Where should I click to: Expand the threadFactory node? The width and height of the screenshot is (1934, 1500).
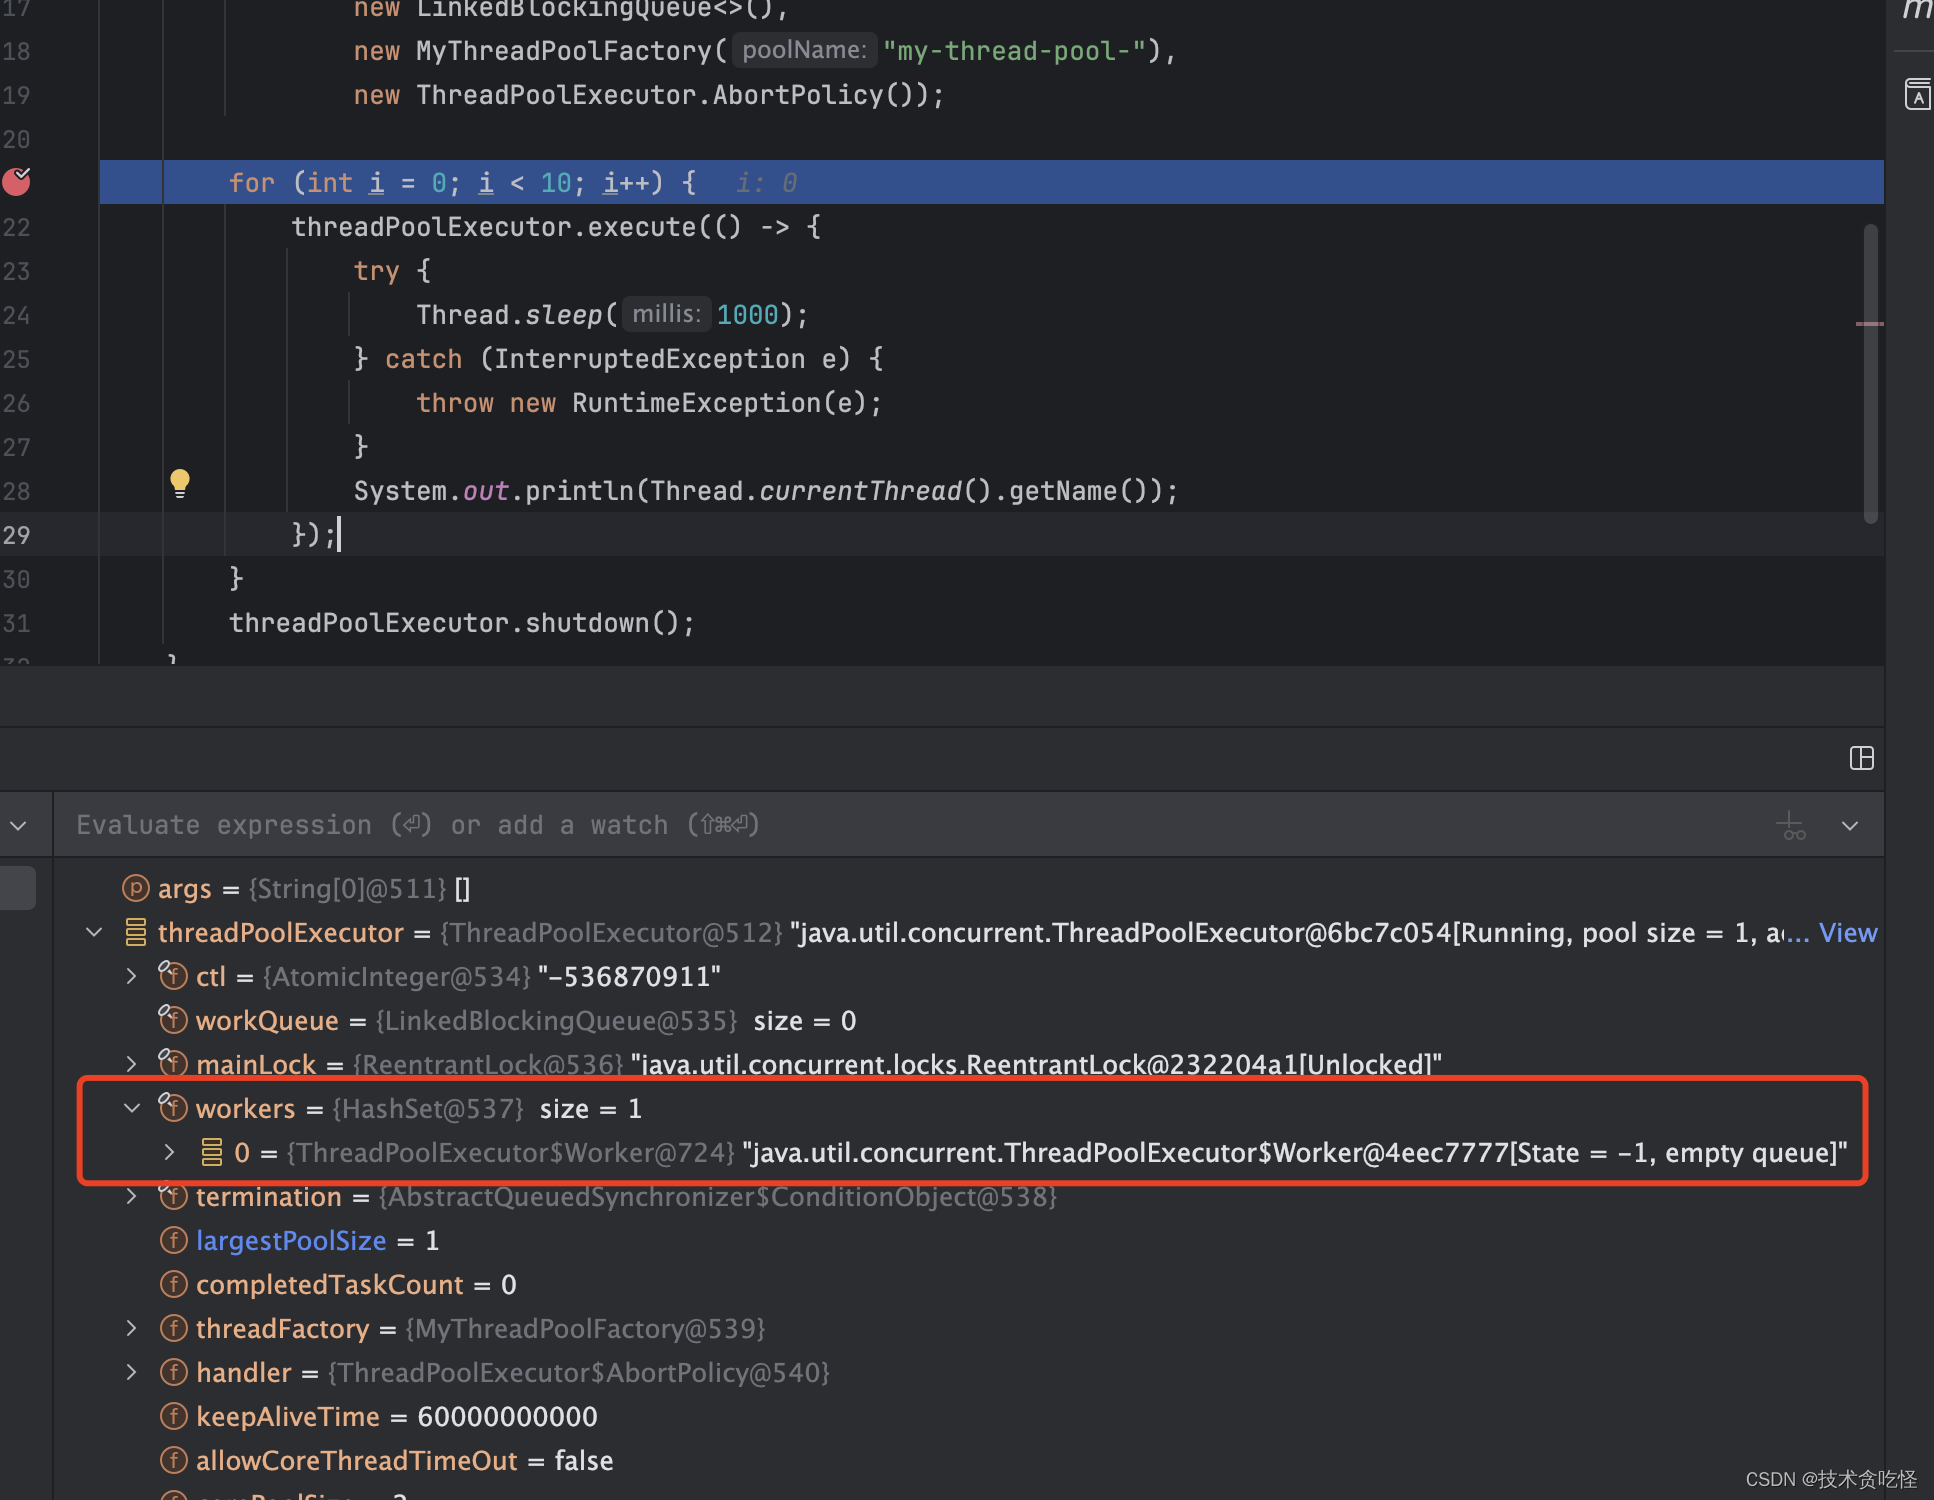click(x=131, y=1328)
